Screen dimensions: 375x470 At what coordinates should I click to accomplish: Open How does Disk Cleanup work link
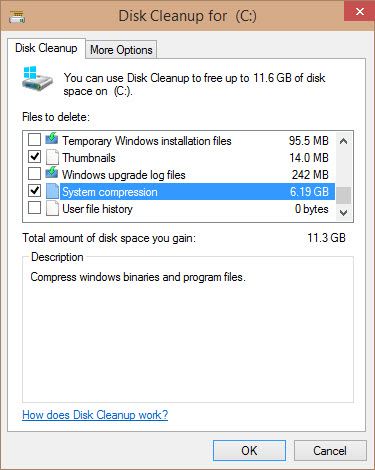tap(95, 415)
